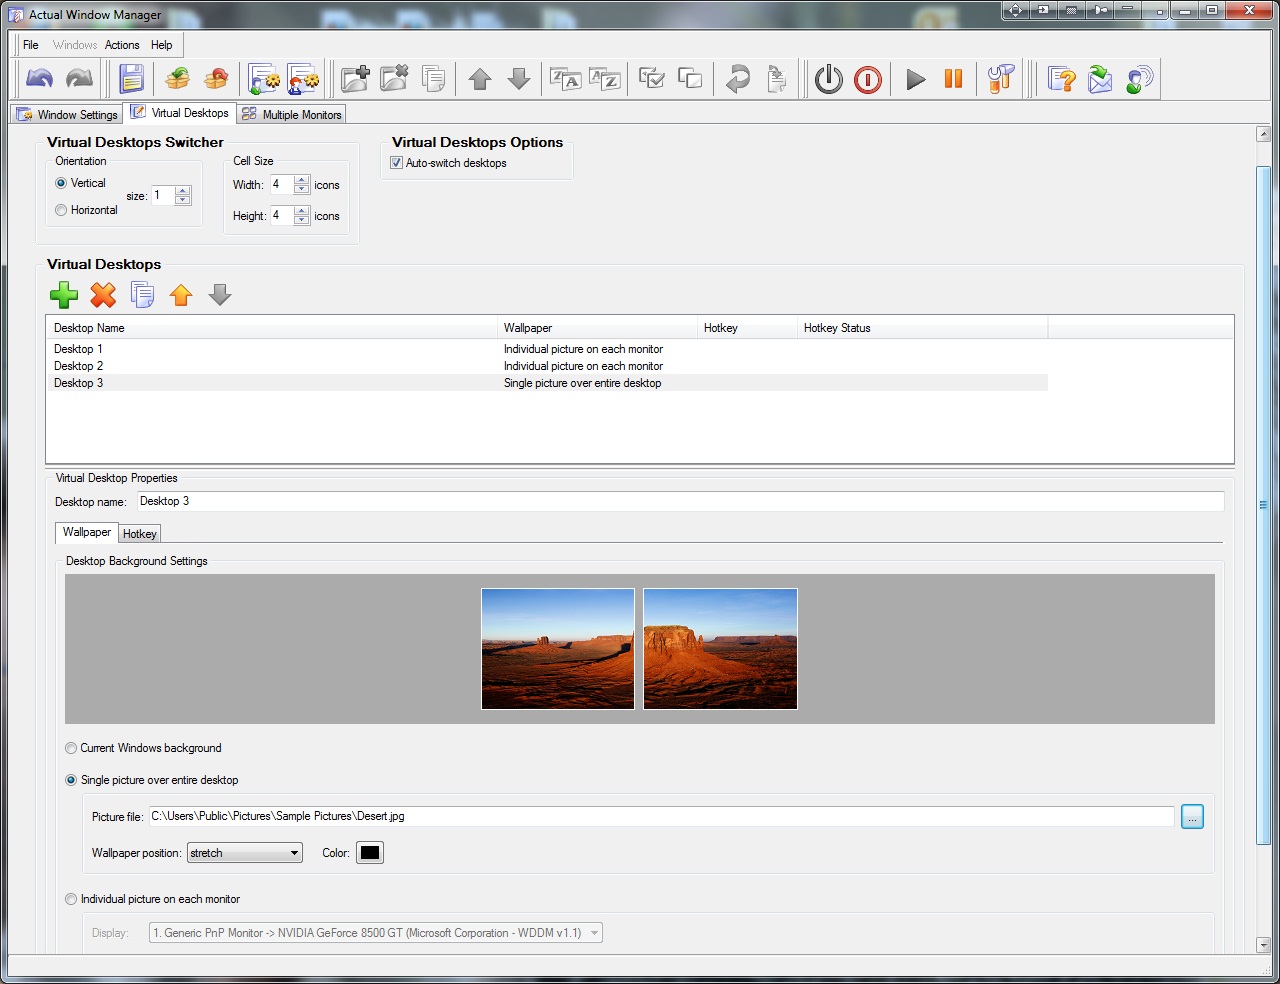
Task: Select the Horizontal orientation option
Action: tap(61, 210)
